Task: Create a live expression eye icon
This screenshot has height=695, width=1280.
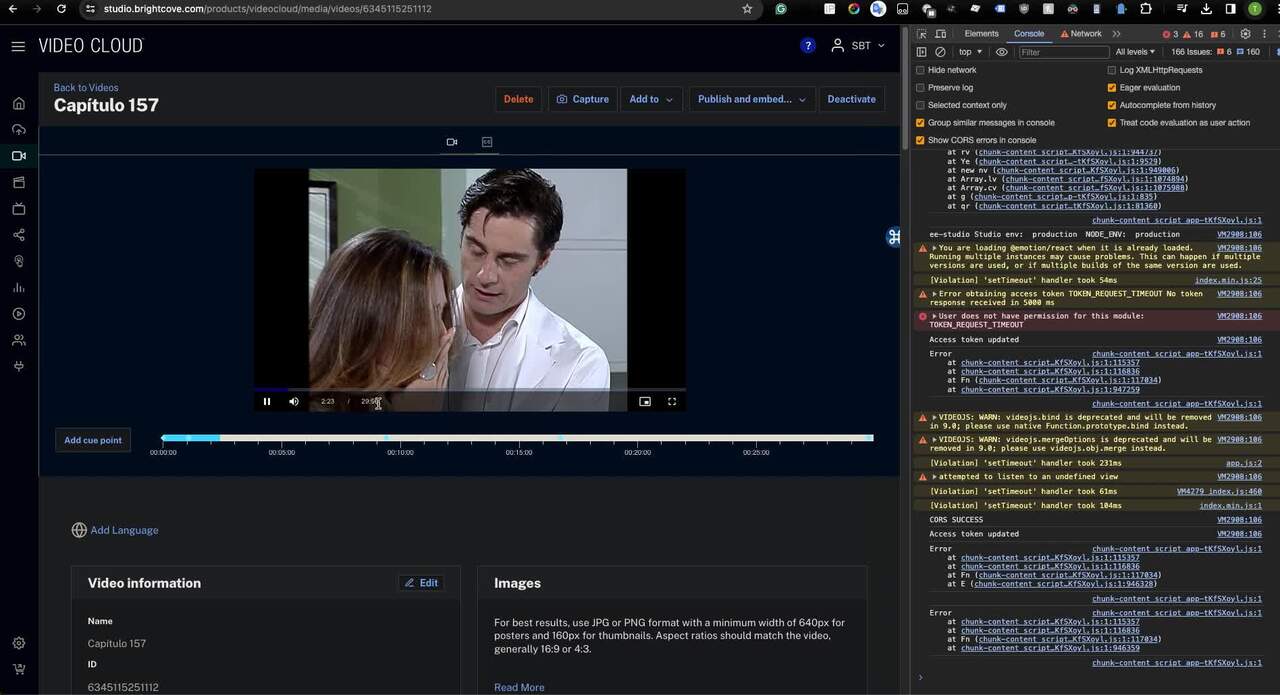Action: (1002, 52)
